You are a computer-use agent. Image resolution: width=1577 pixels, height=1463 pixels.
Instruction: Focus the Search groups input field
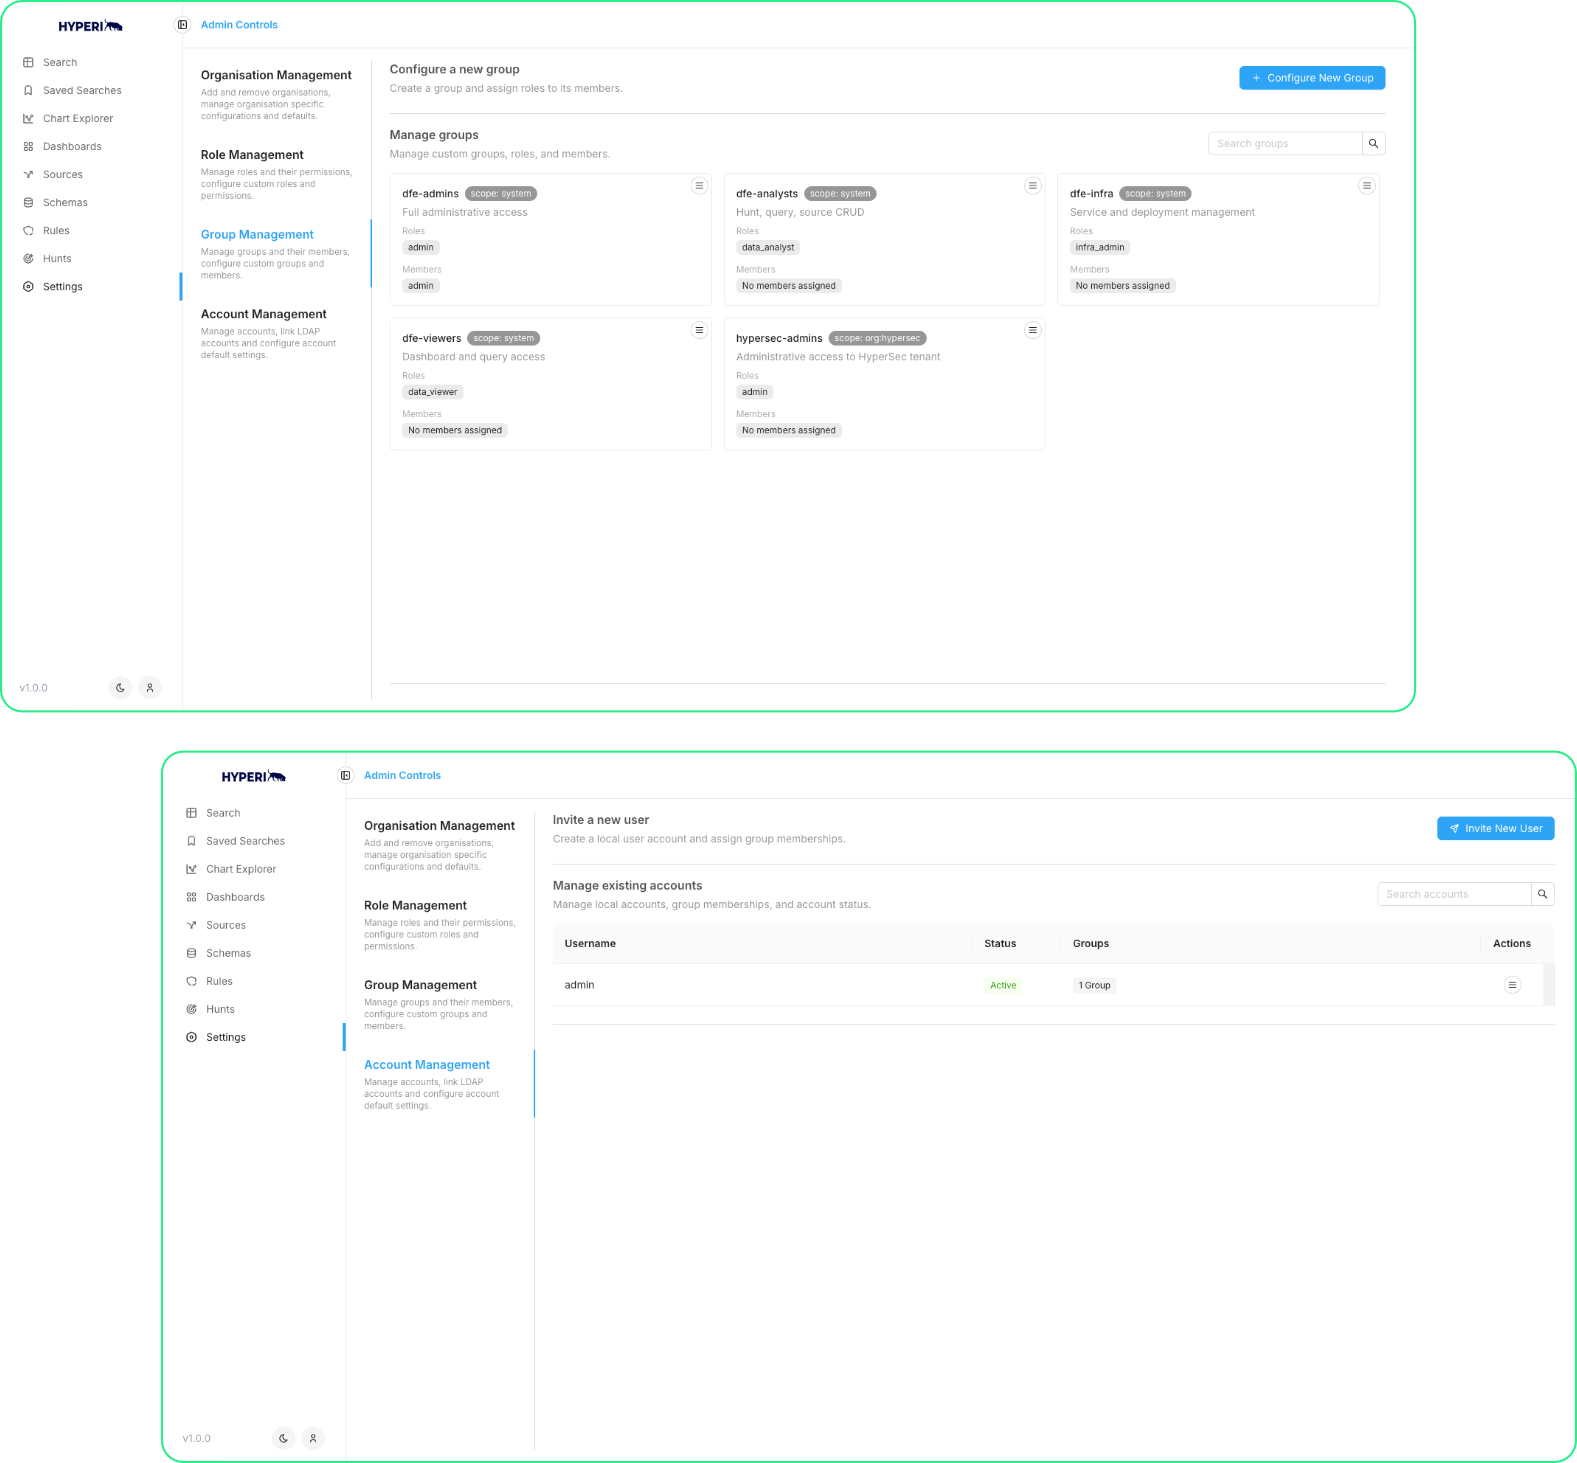coord(1285,144)
